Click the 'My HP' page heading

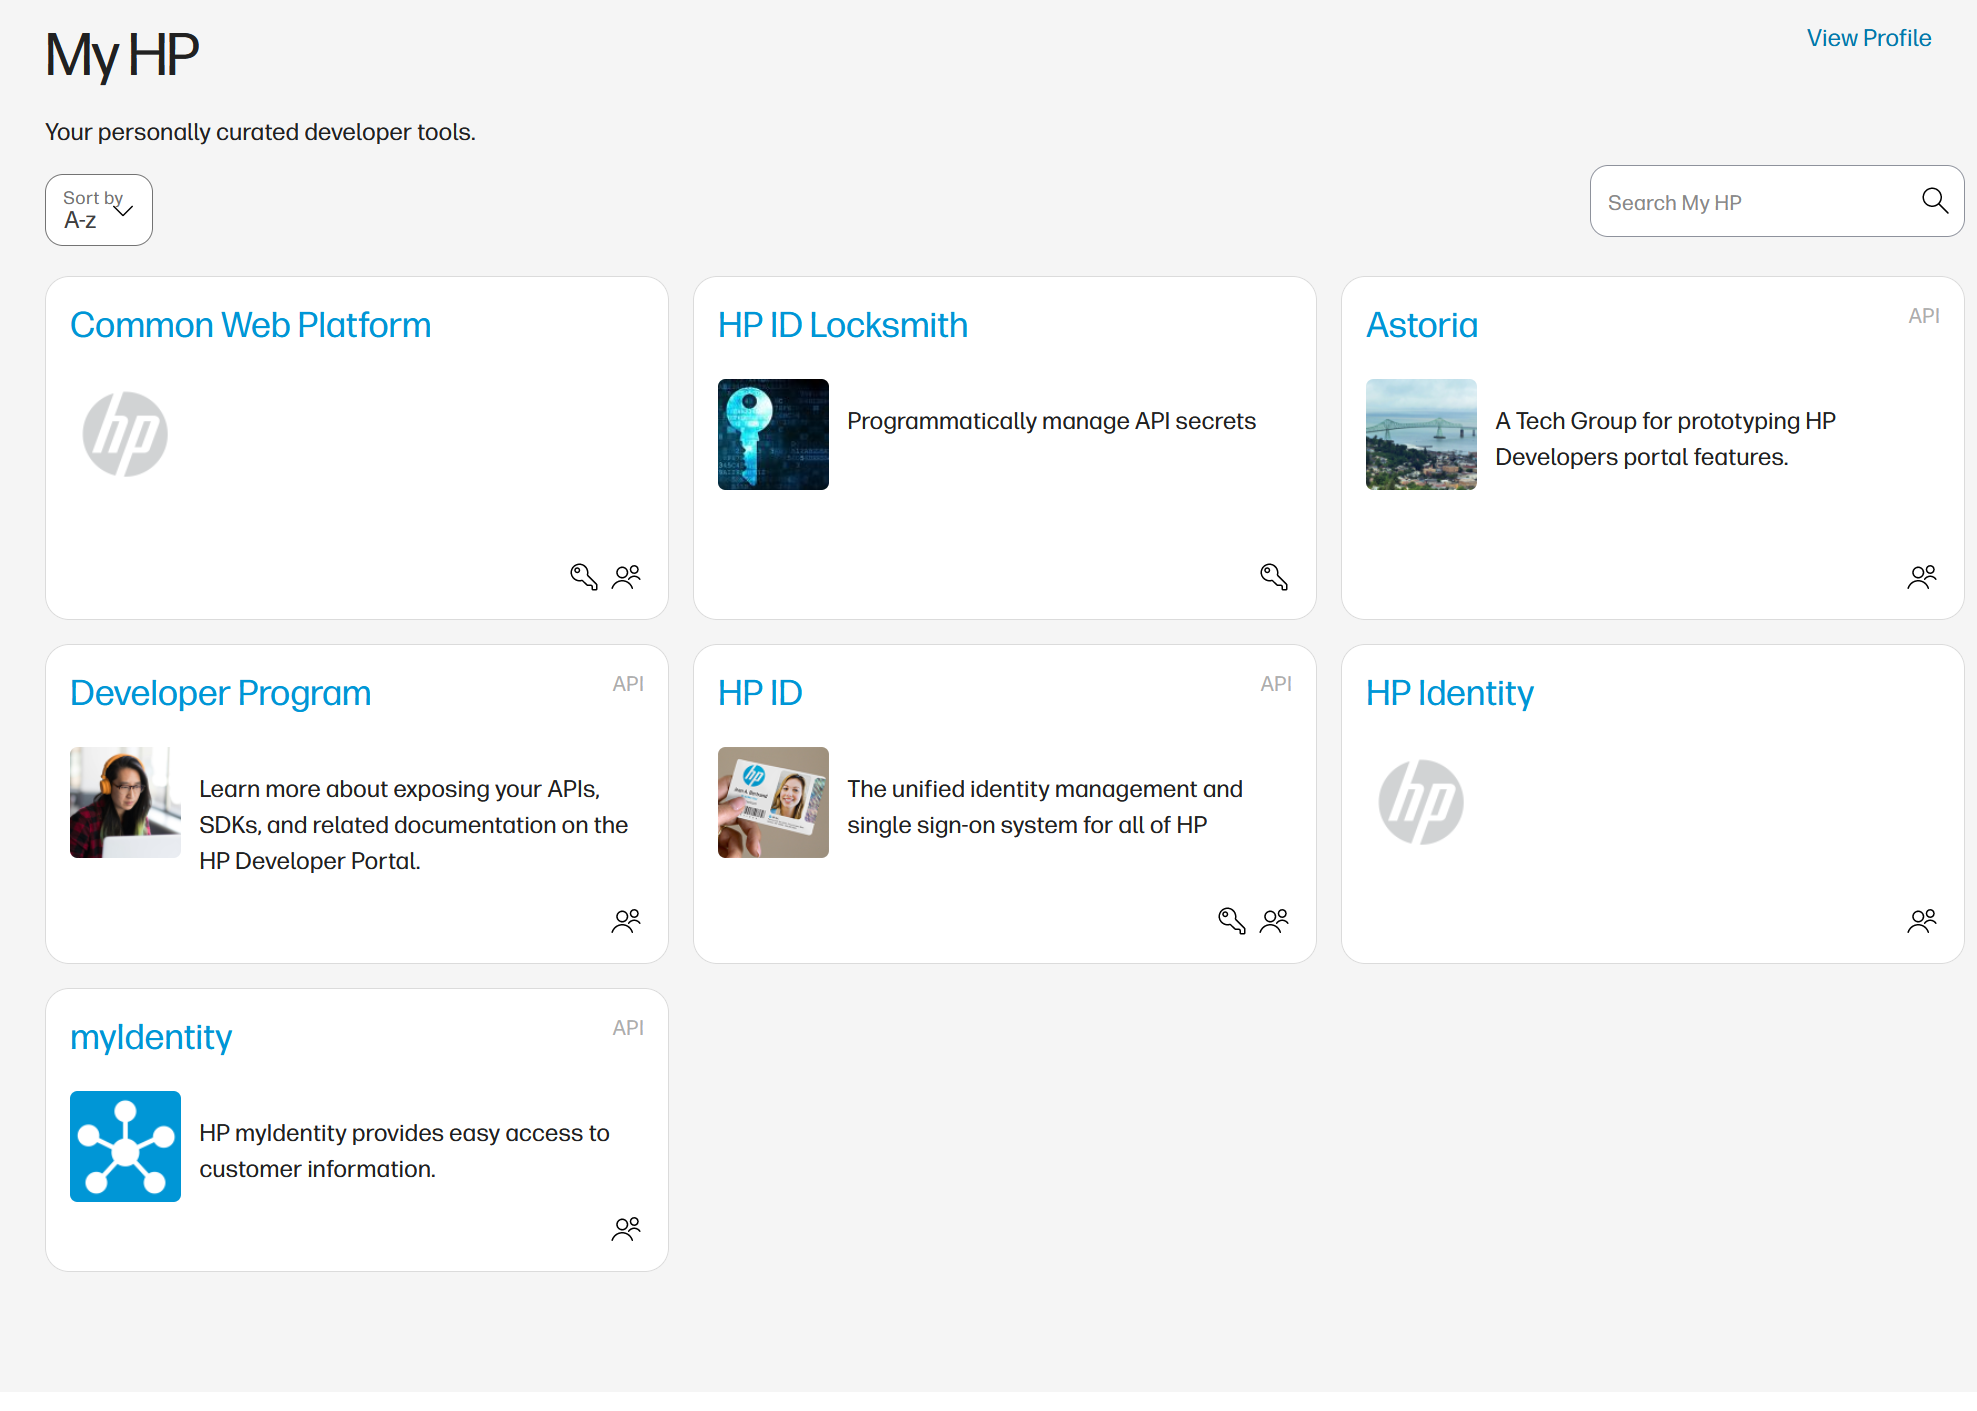click(122, 55)
